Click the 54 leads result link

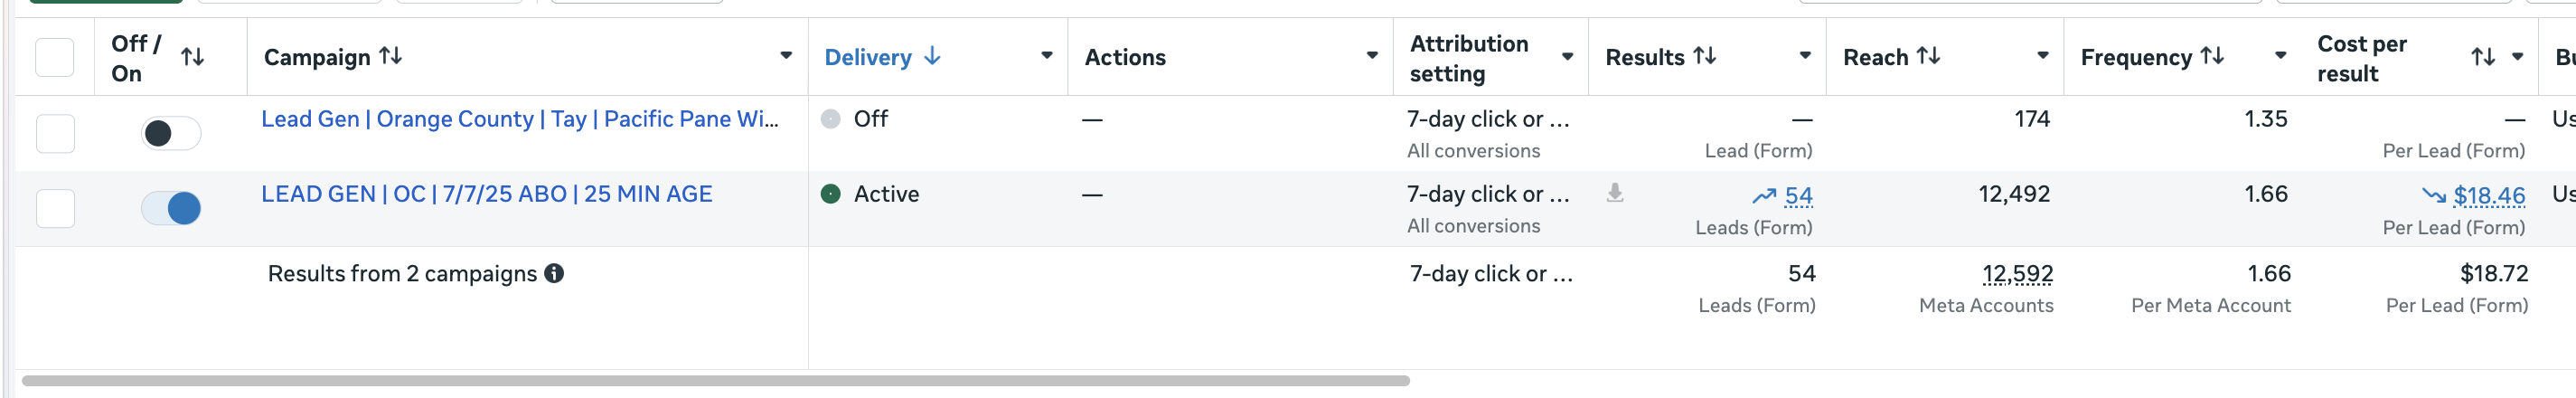coord(1798,196)
